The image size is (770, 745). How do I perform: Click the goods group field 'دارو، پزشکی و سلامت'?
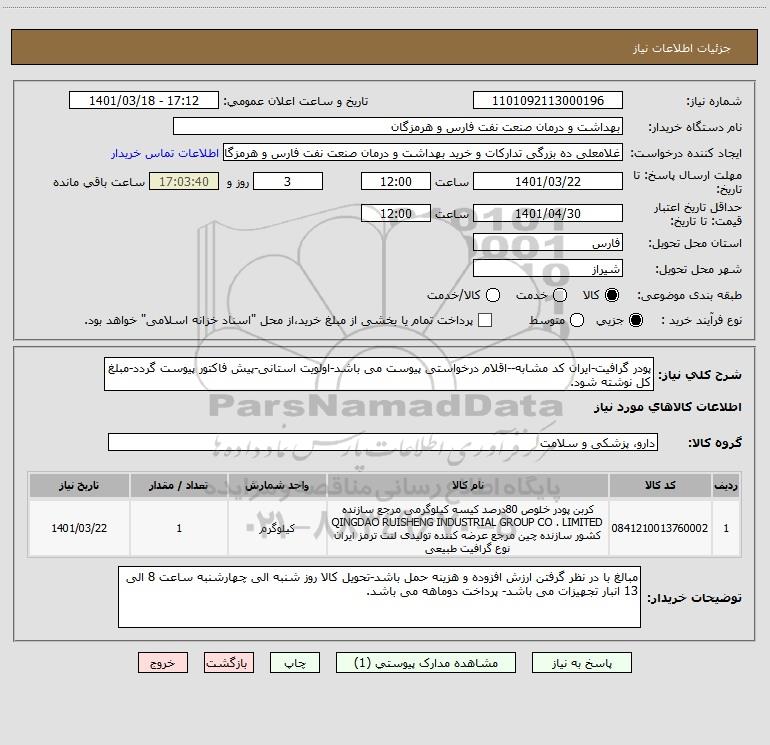(383, 442)
